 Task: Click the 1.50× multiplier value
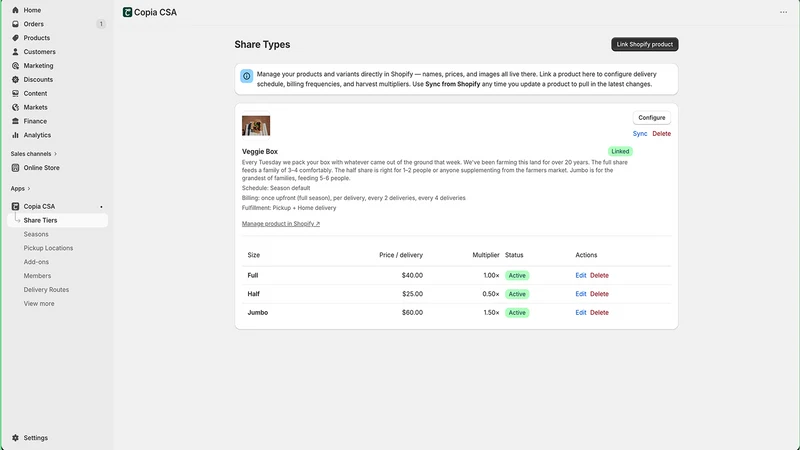[x=491, y=313]
